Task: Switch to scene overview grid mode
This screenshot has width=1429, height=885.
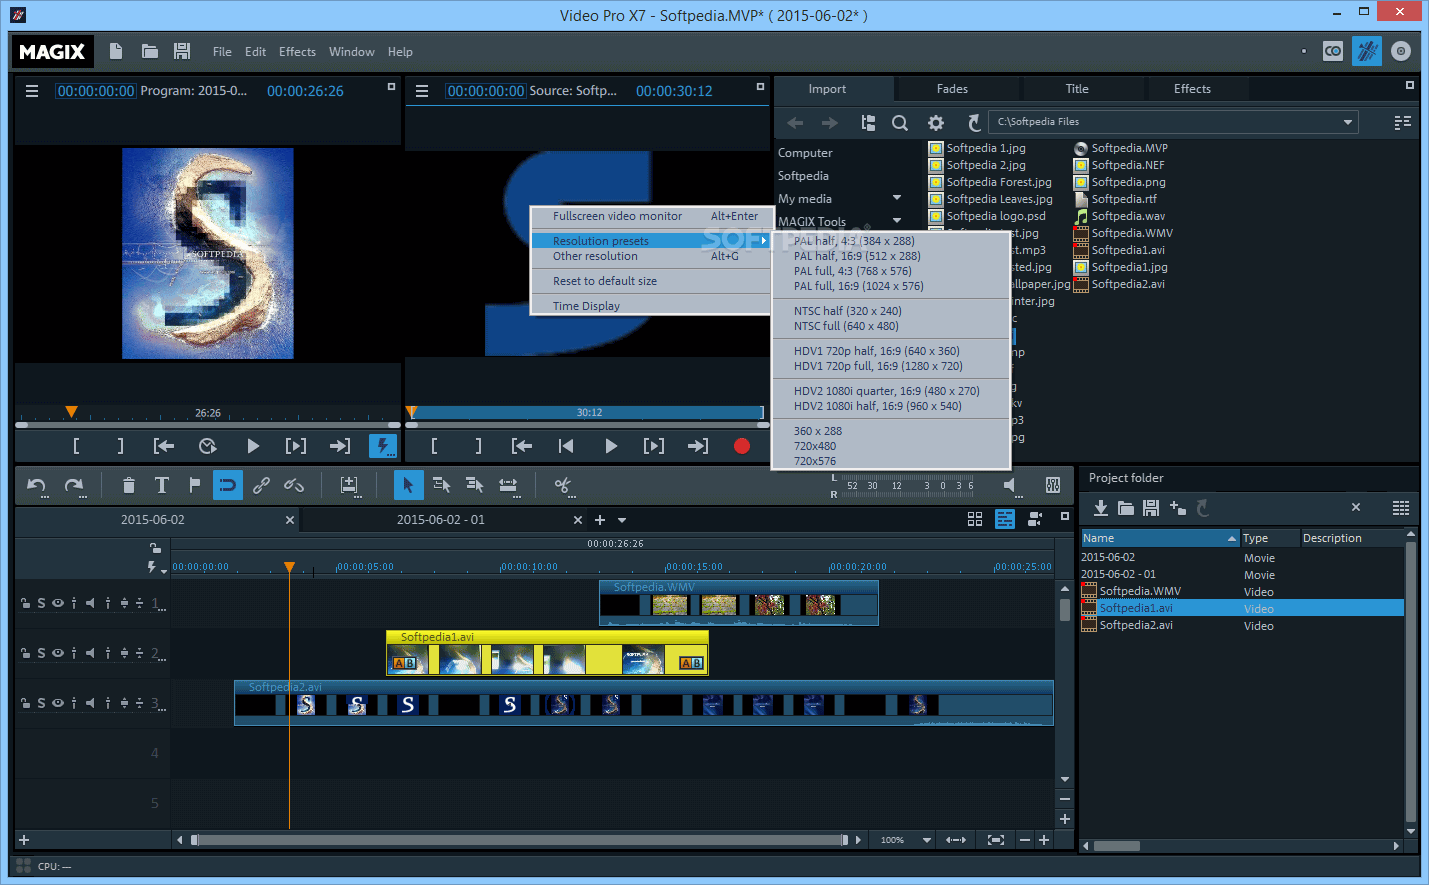Action: [x=975, y=519]
